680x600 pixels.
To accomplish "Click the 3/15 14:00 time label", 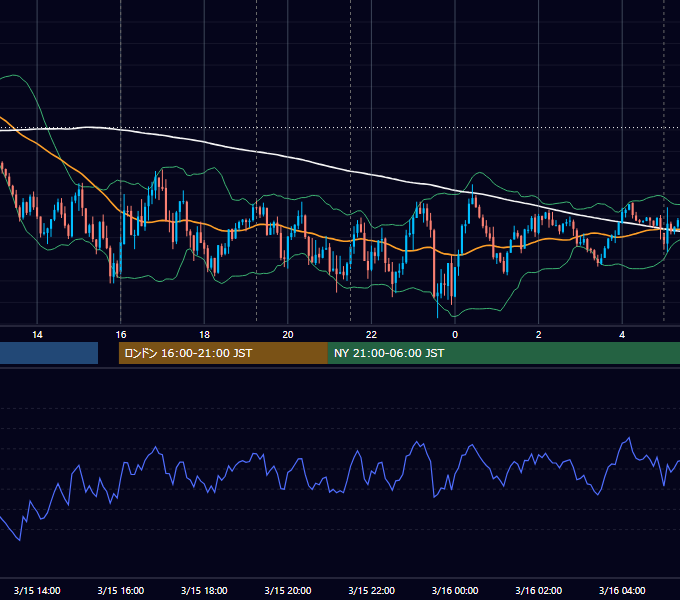I will [x=37, y=590].
